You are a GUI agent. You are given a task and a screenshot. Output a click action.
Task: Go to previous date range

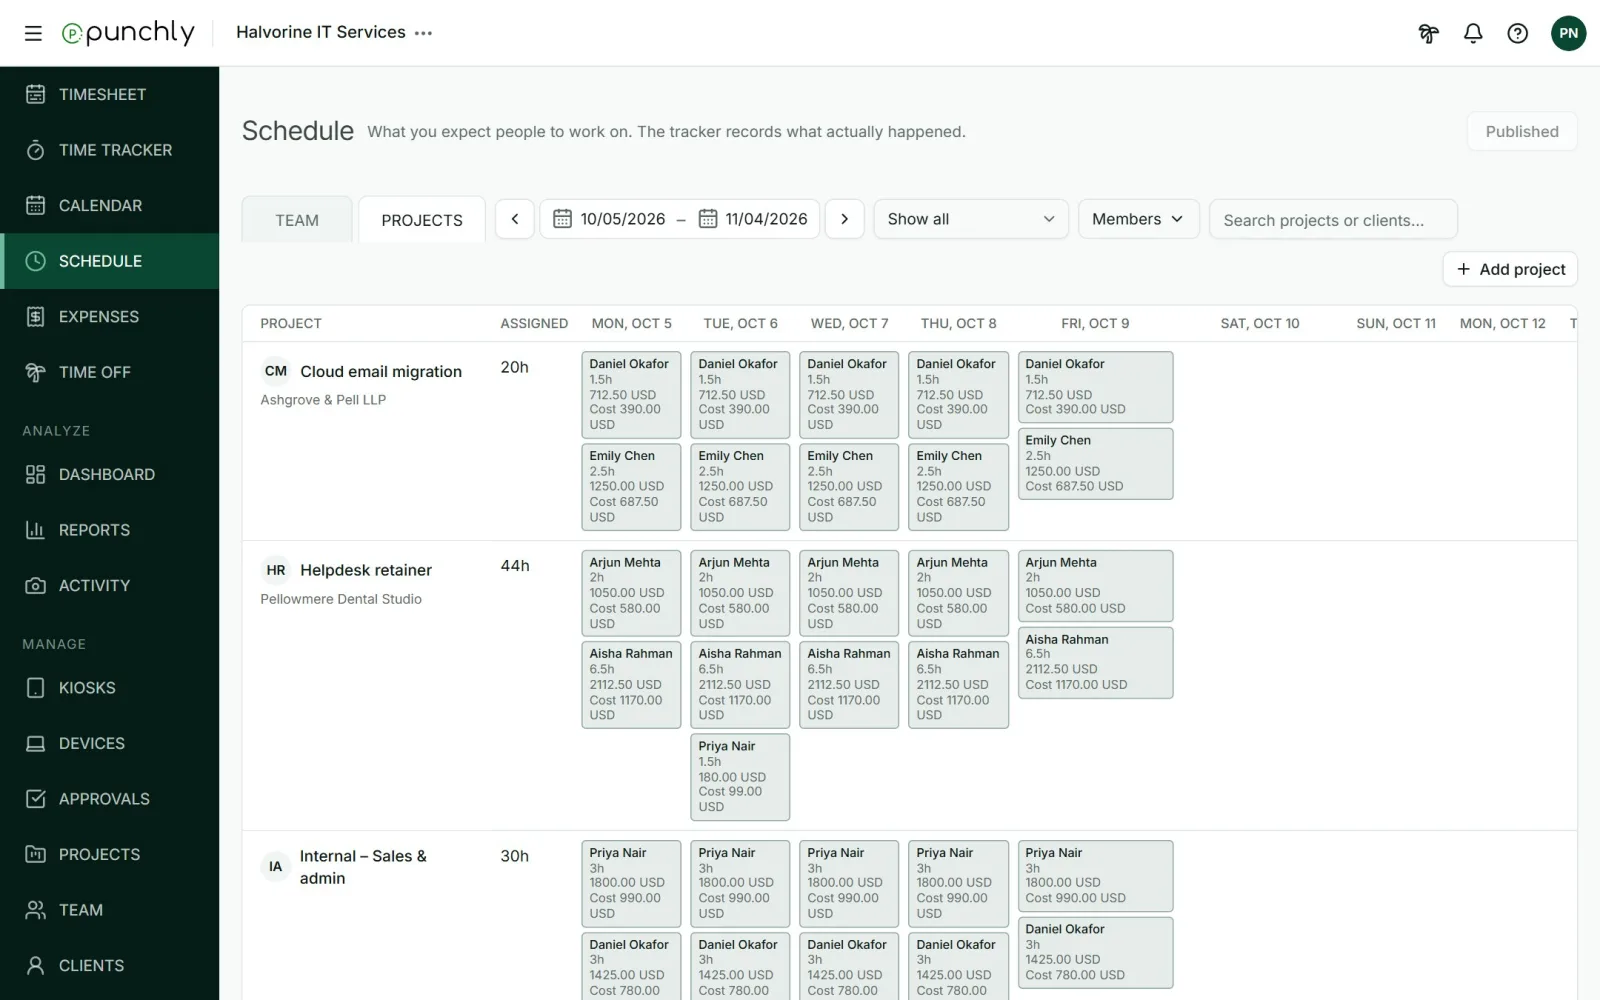[515, 219]
